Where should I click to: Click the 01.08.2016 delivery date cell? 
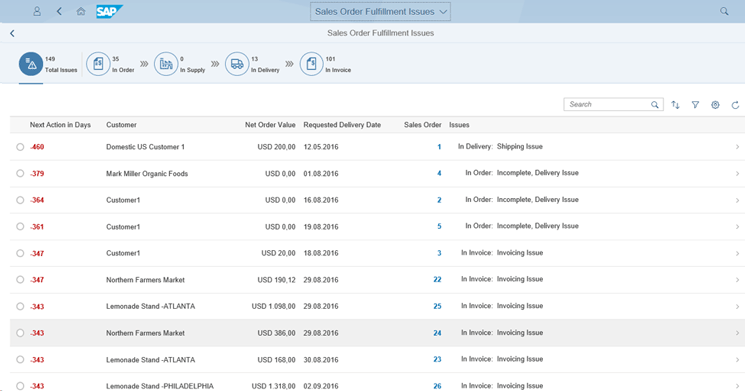(x=321, y=173)
